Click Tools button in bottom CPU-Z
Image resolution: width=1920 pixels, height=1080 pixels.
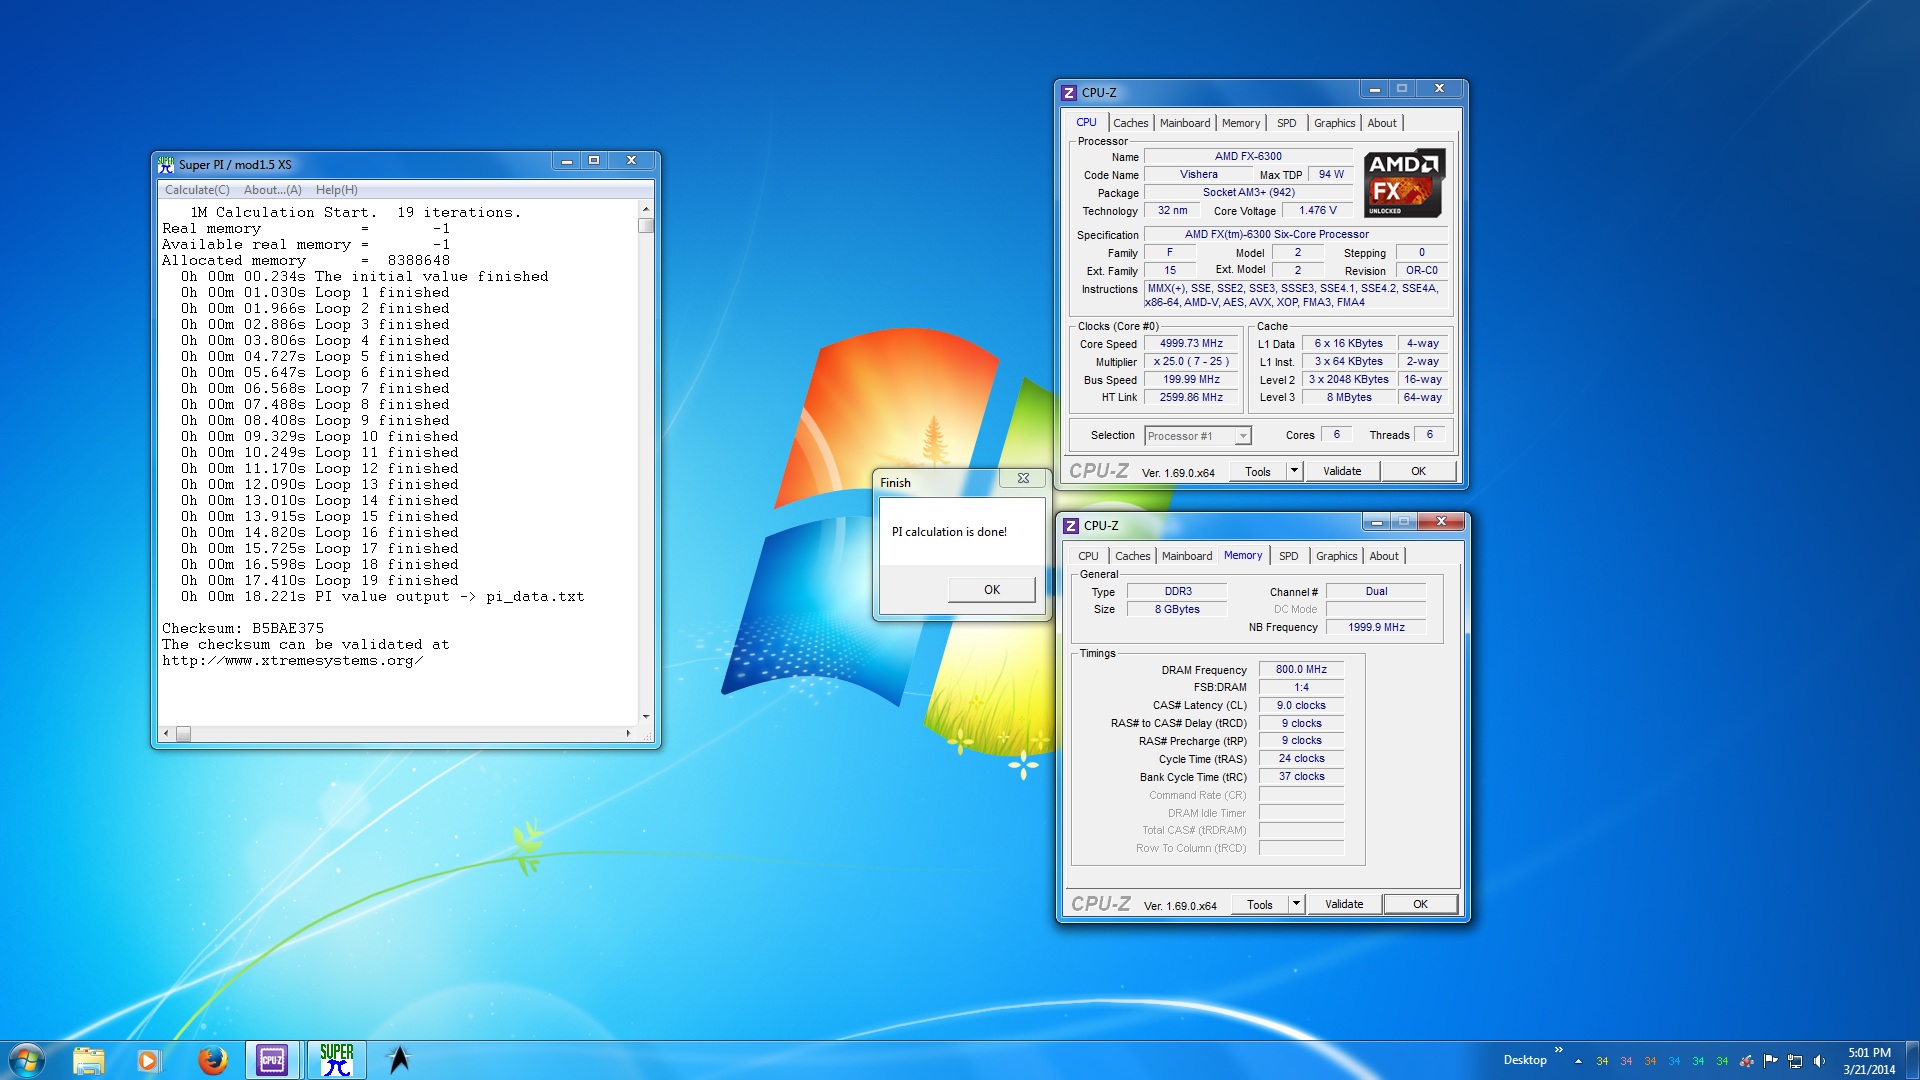click(1260, 905)
